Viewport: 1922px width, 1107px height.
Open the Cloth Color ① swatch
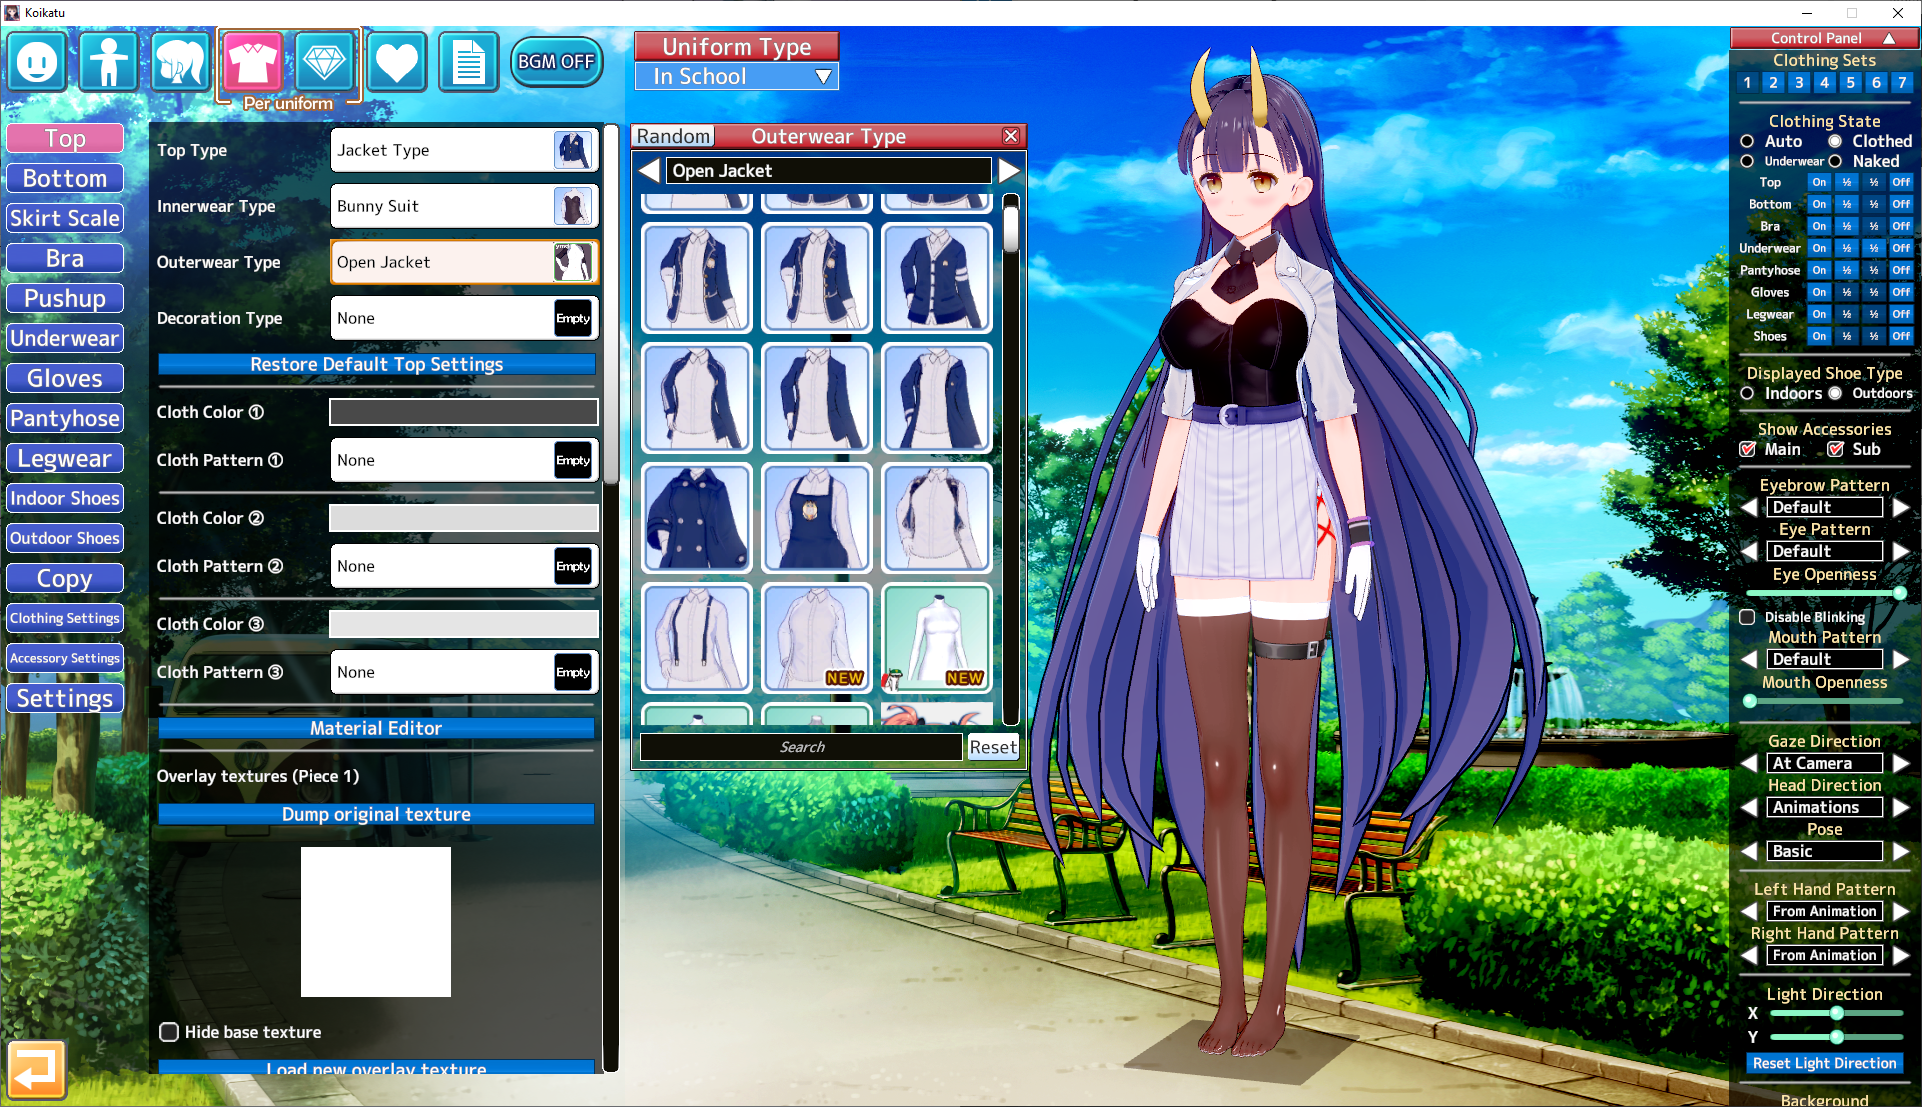464,412
